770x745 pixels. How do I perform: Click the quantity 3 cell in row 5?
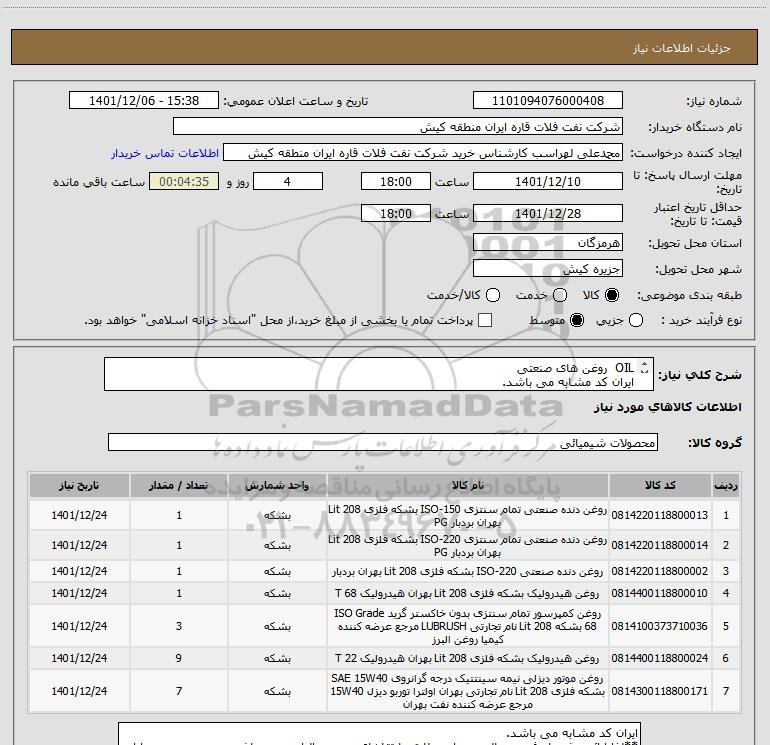tap(179, 626)
